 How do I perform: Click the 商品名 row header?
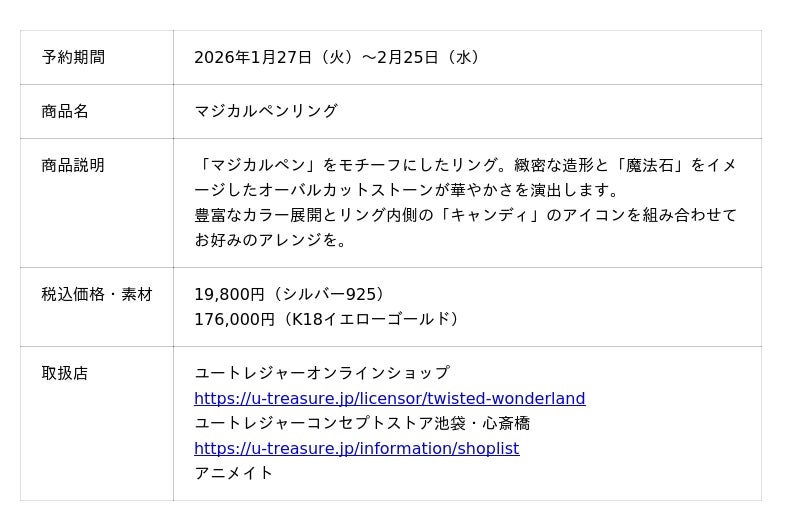[65, 111]
